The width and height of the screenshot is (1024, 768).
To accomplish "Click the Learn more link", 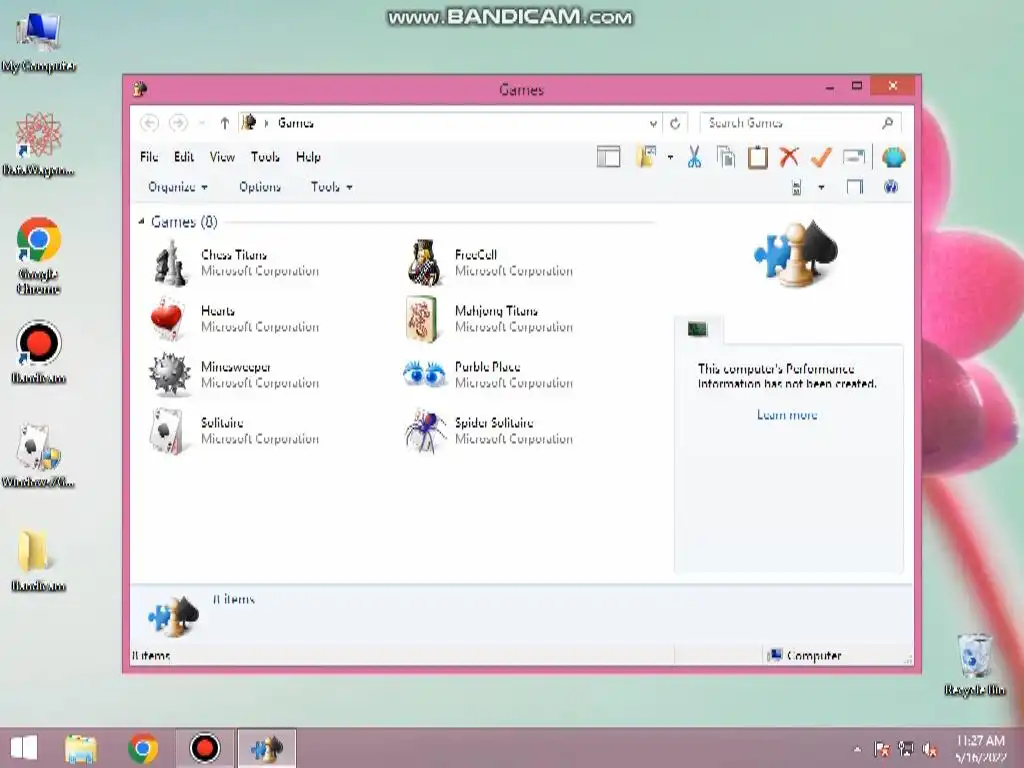I will [x=787, y=415].
